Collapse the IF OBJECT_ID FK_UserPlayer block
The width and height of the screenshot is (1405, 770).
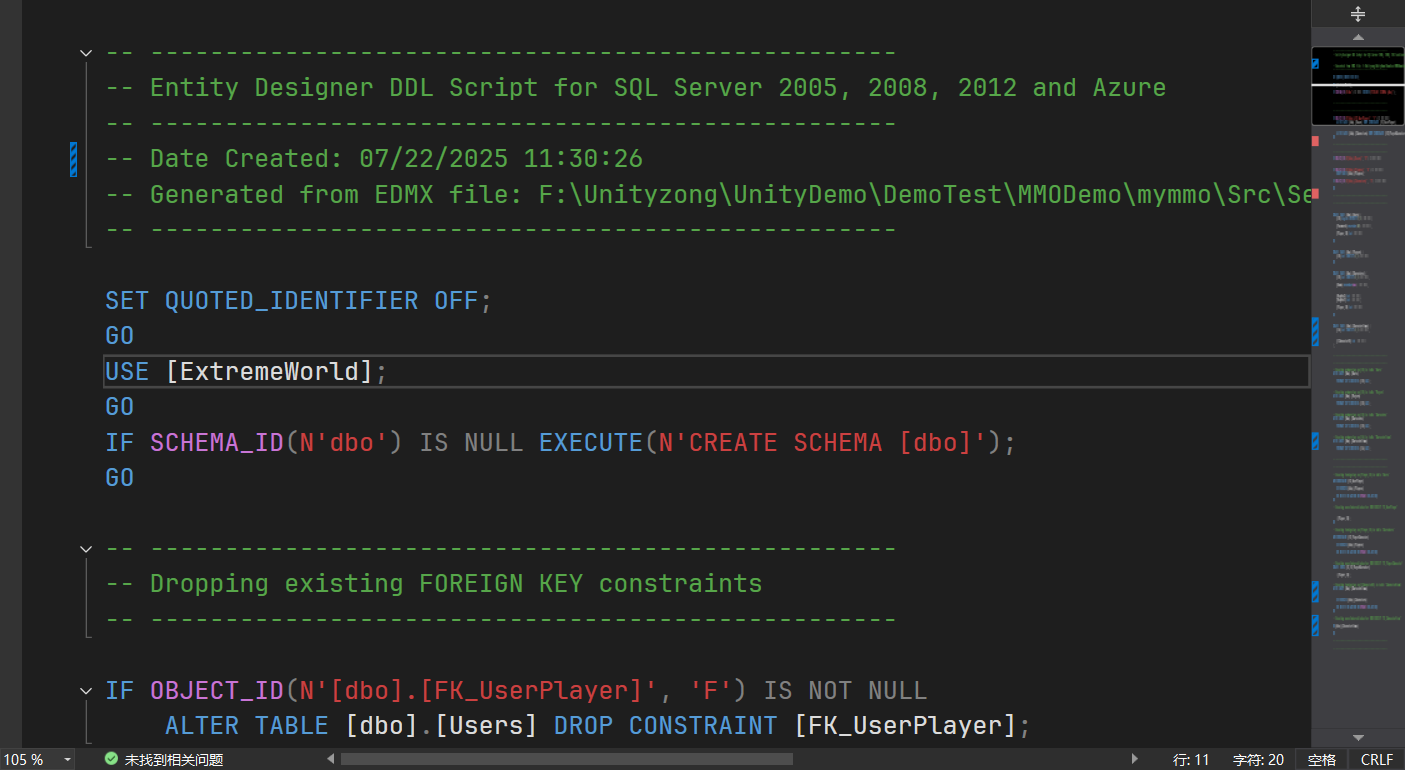86,691
